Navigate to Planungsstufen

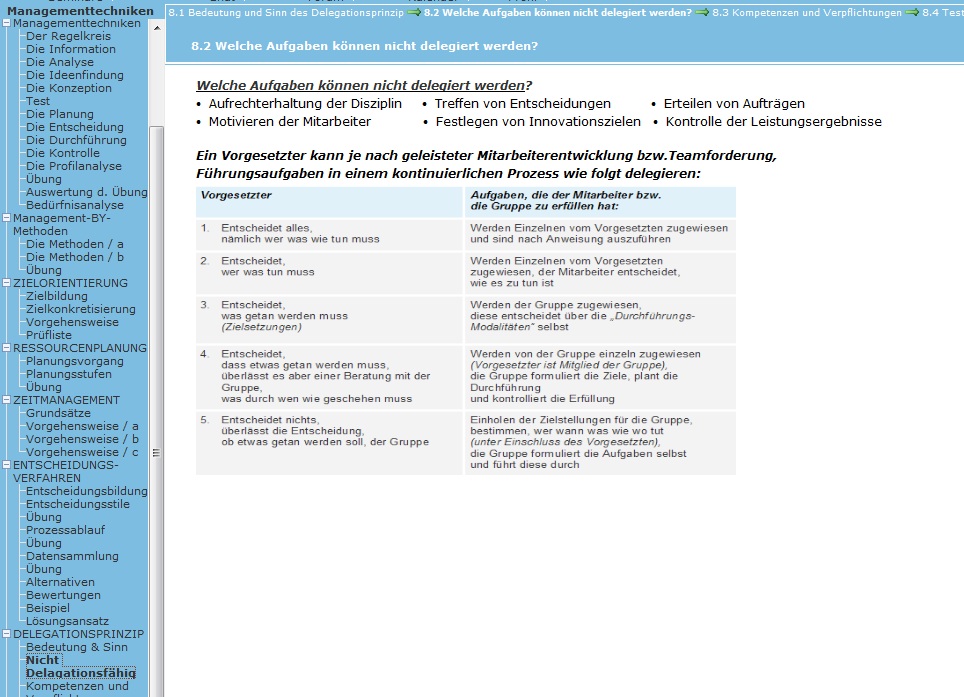click(x=69, y=374)
